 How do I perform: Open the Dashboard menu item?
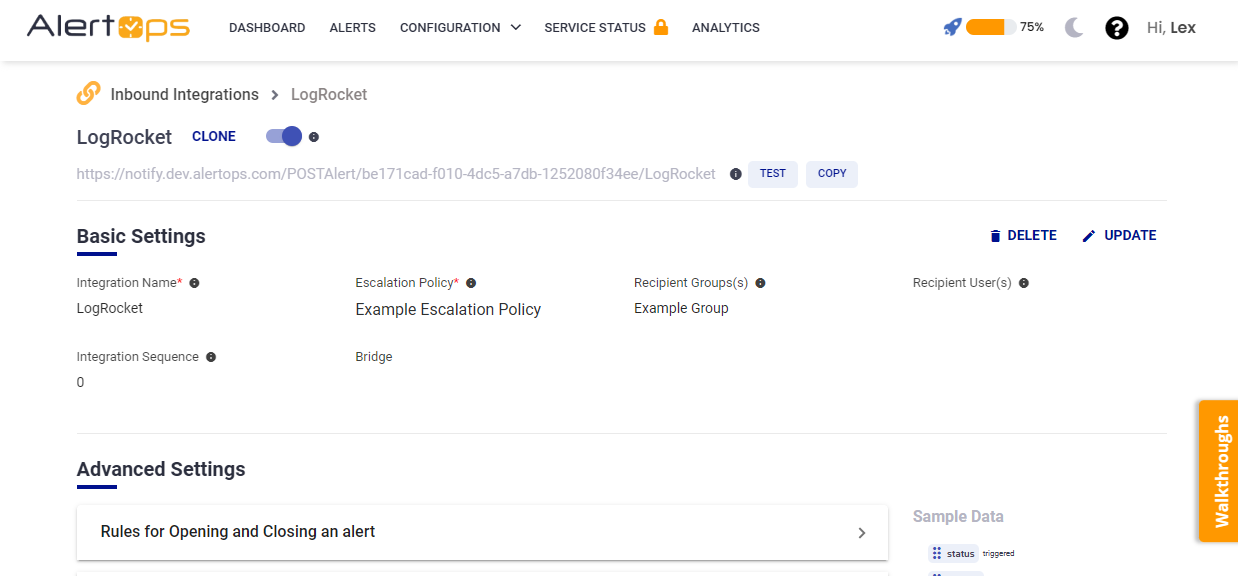click(x=267, y=28)
